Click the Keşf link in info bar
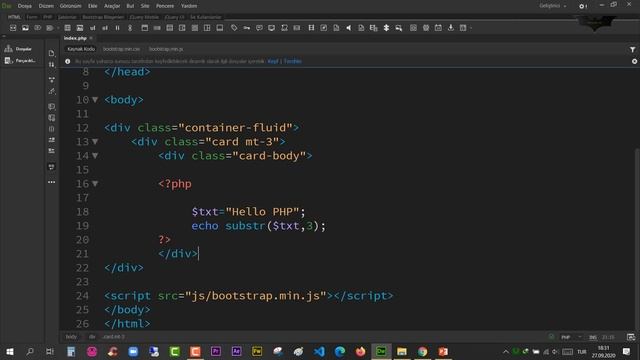 273,61
